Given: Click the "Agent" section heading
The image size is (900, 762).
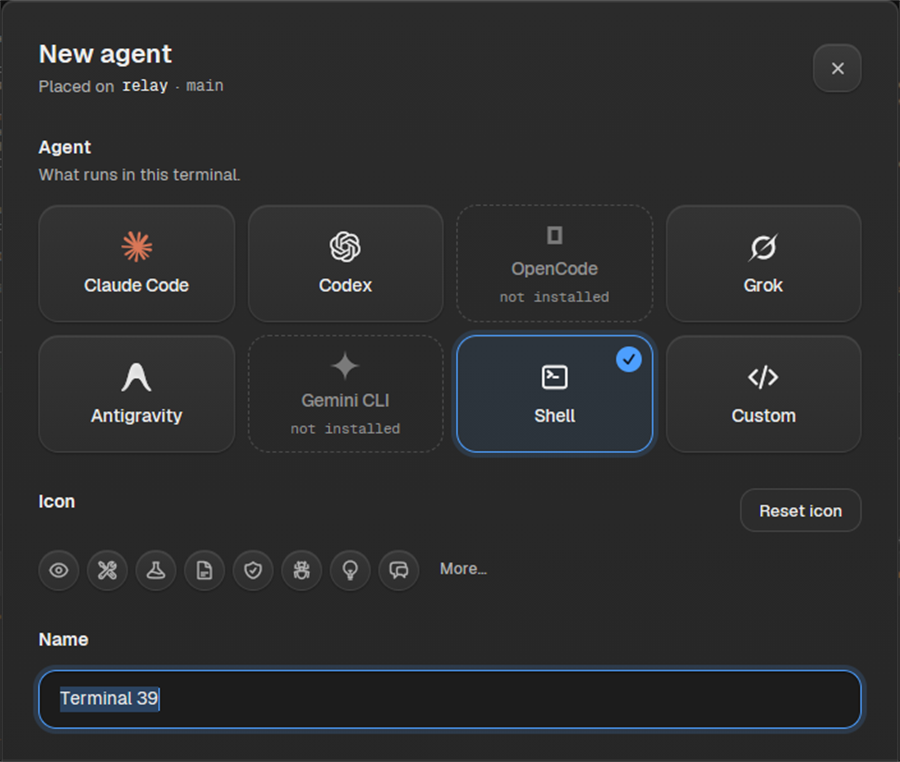Looking at the screenshot, I should click(x=65, y=147).
